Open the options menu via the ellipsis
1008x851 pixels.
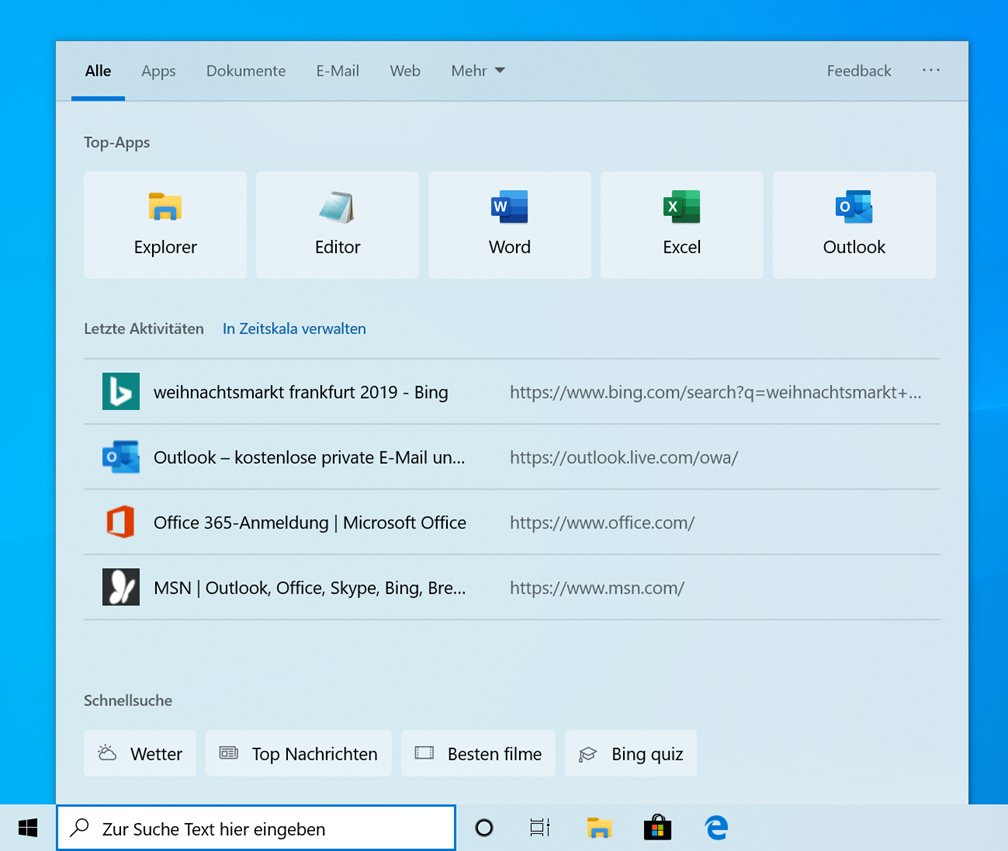coord(931,71)
